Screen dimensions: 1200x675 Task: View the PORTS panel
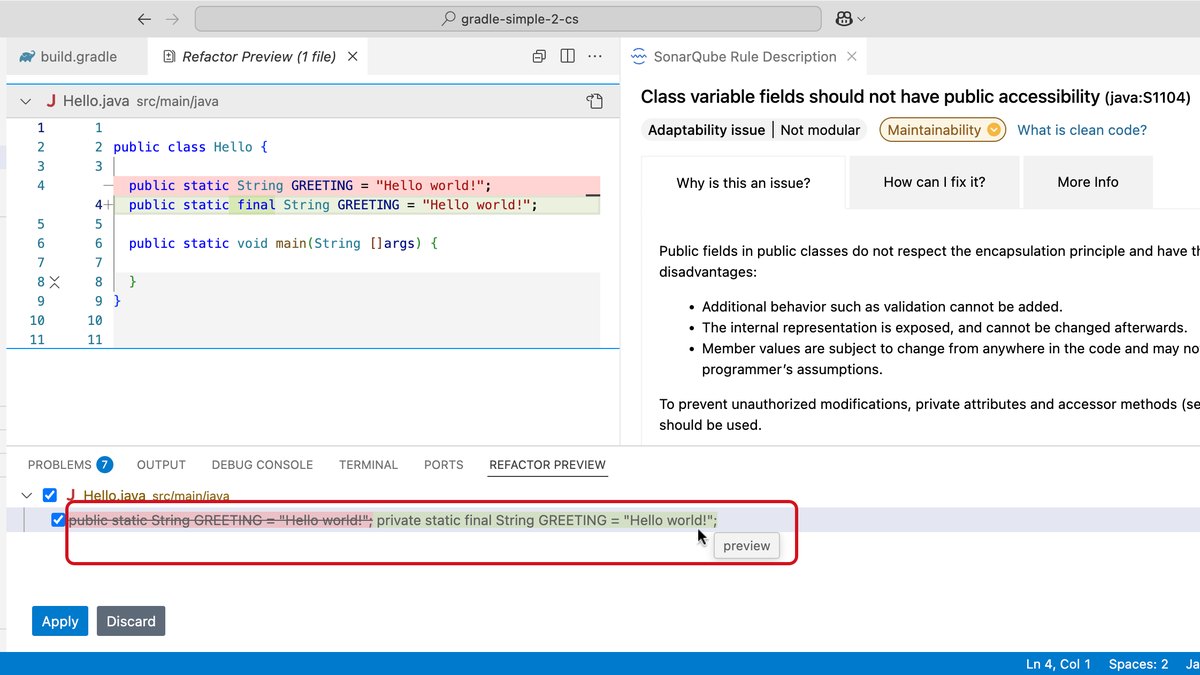(x=443, y=465)
